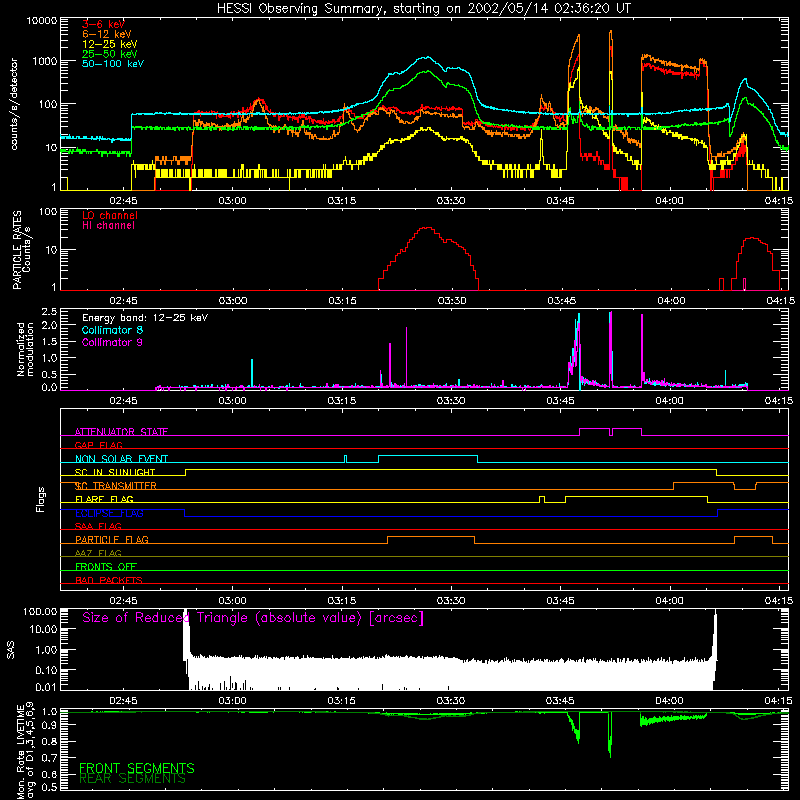
Task: Click 03:15 time label under SAS panel
Action: click(341, 701)
